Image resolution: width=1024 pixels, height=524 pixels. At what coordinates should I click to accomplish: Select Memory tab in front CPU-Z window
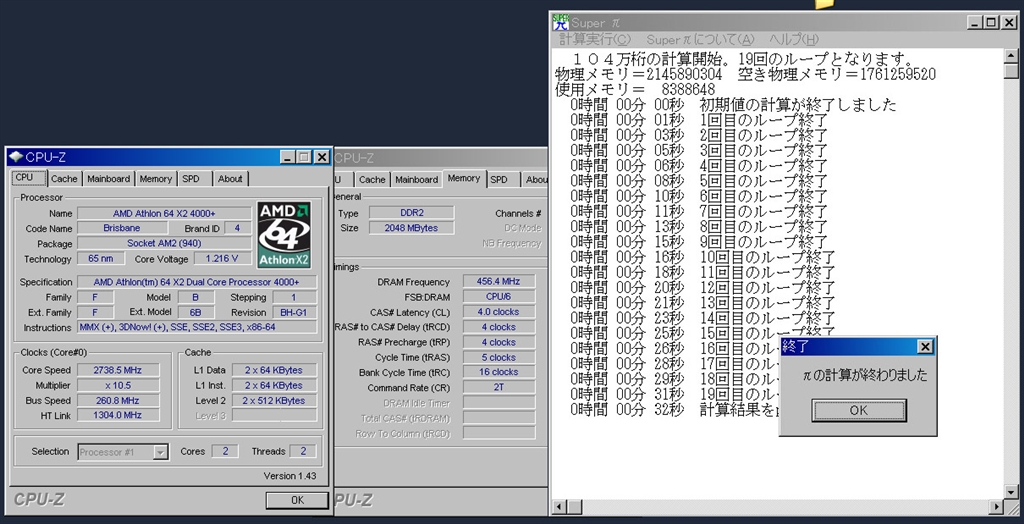155,178
